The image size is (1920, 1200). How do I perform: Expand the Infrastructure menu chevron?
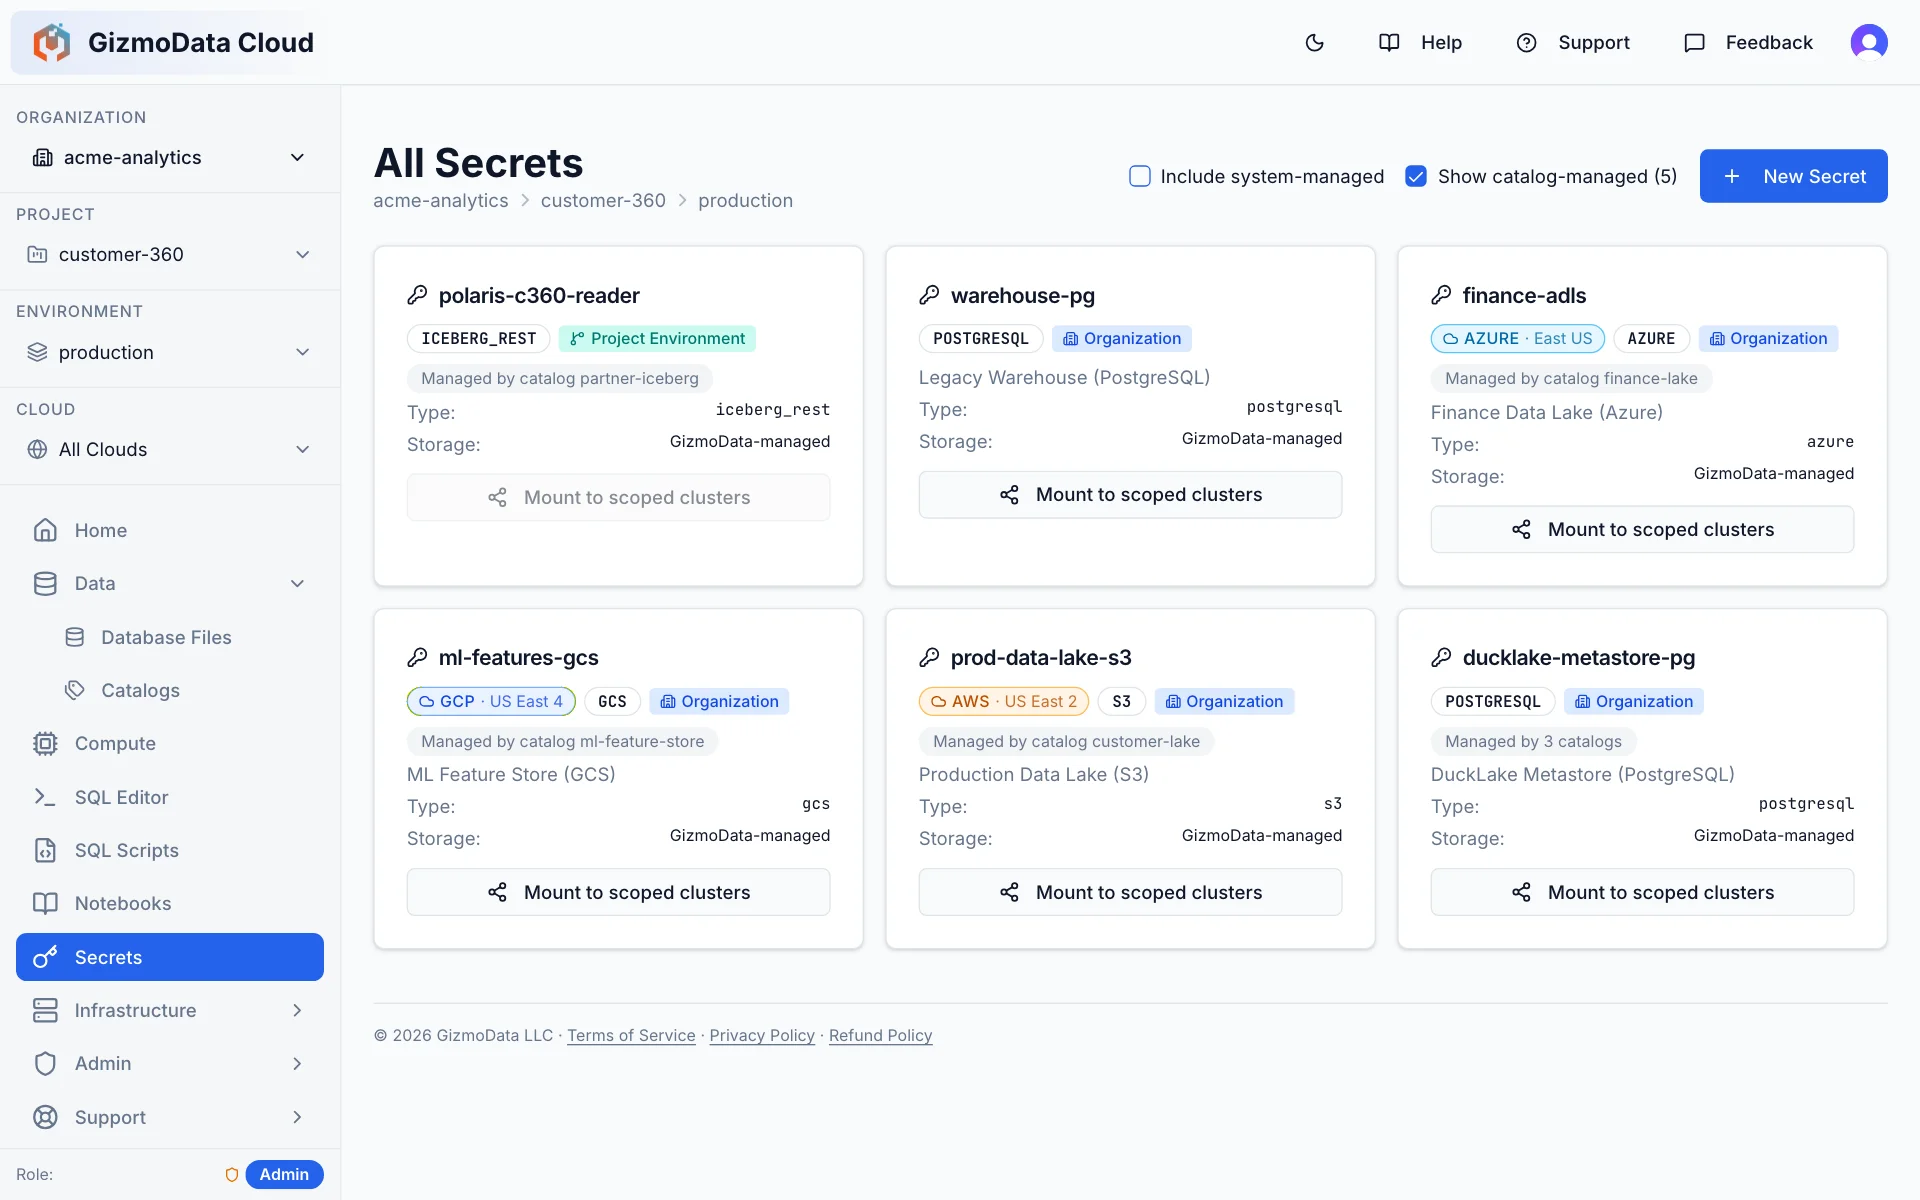(297, 1010)
